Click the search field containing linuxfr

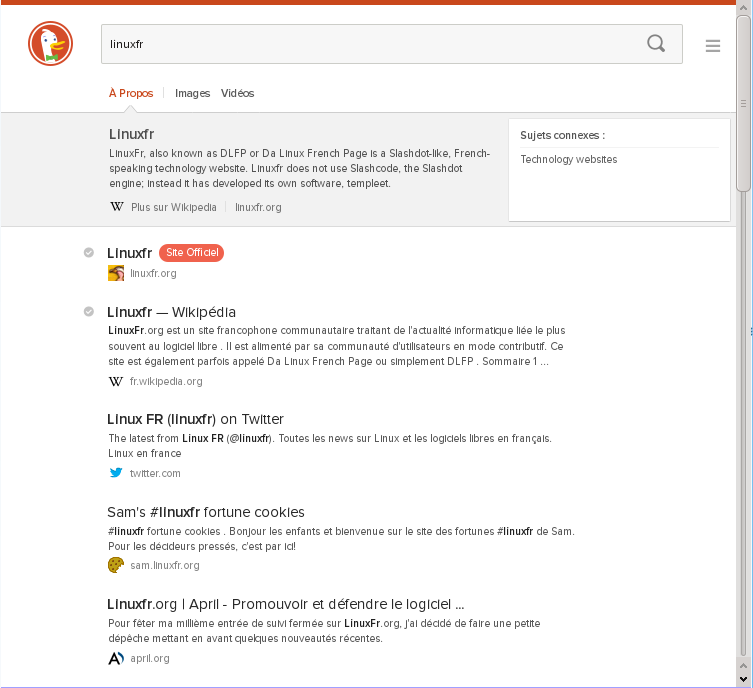pyautogui.click(x=370, y=44)
